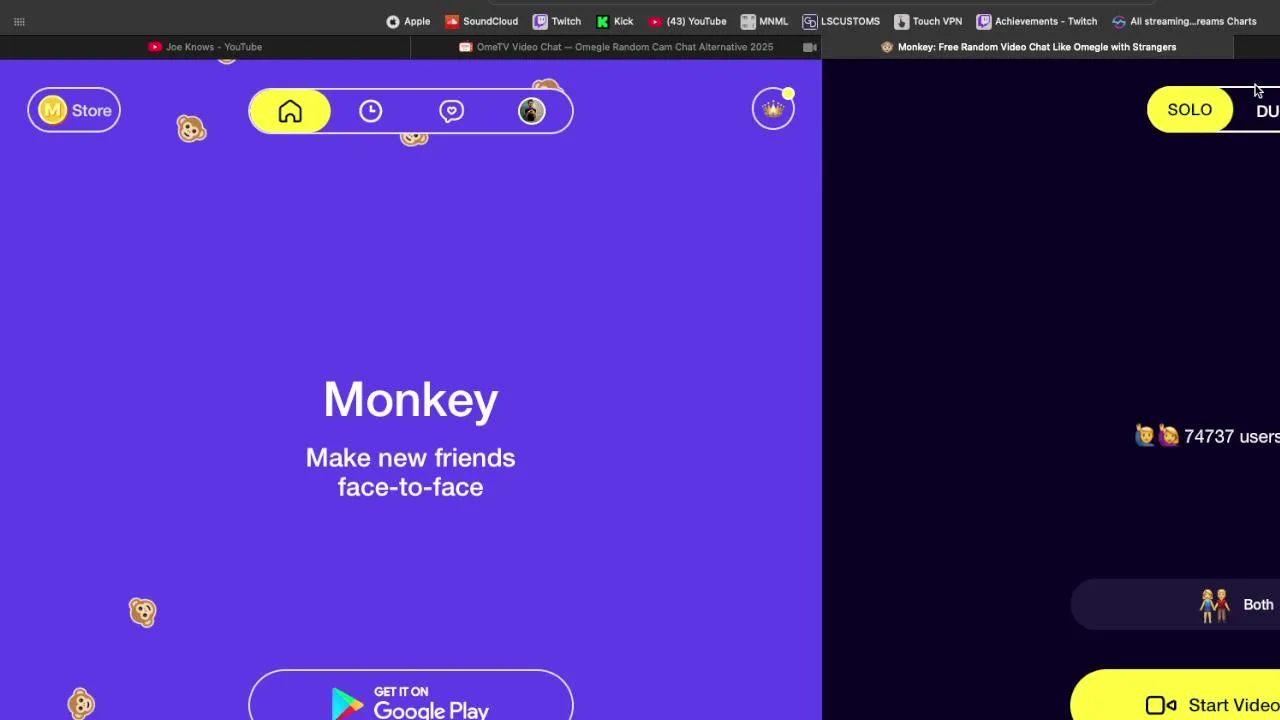Viewport: 1280px width, 720px height.
Task: Select the Monkey Random Video Chat tab
Action: point(1028,47)
